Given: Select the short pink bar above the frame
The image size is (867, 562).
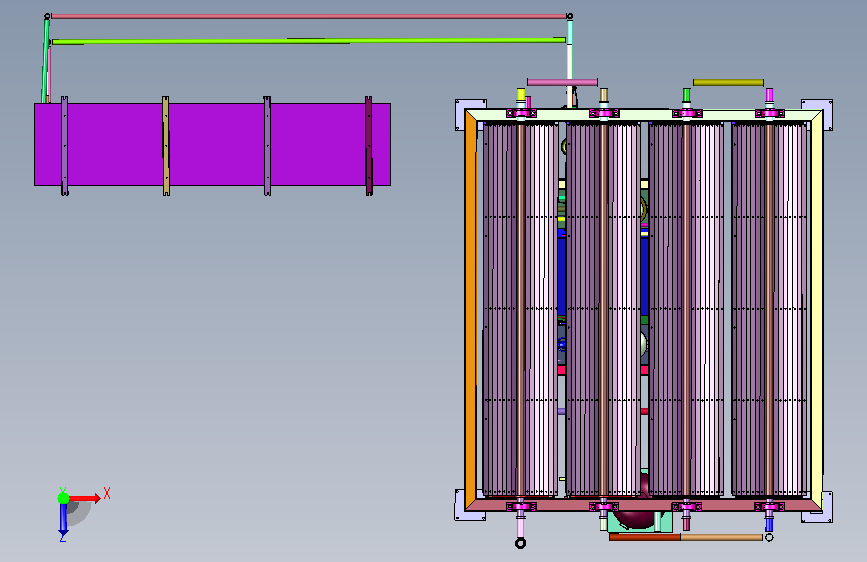Looking at the screenshot, I should (x=562, y=82).
